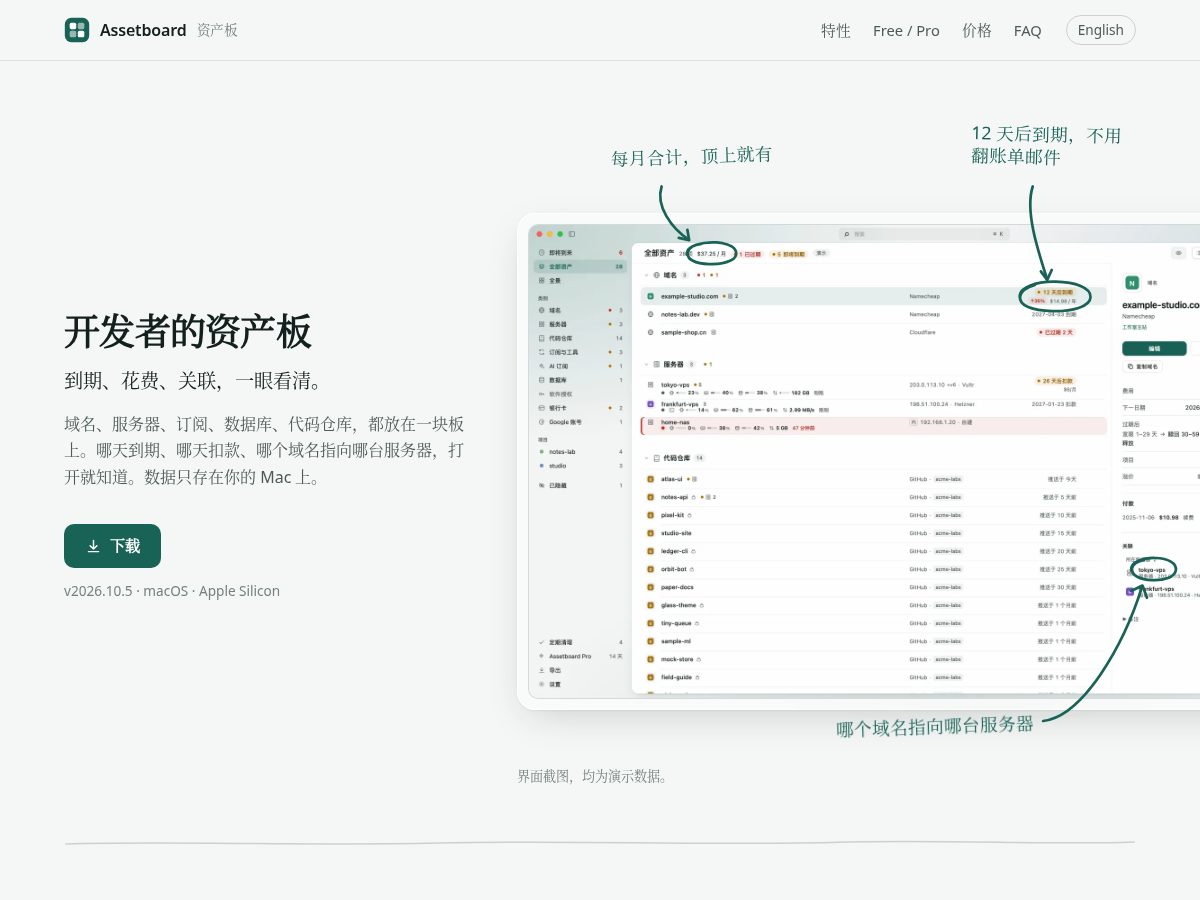This screenshot has width=1200, height=900.
Task: Open 订阅与工具 in the app sidebar
Action: point(580,352)
